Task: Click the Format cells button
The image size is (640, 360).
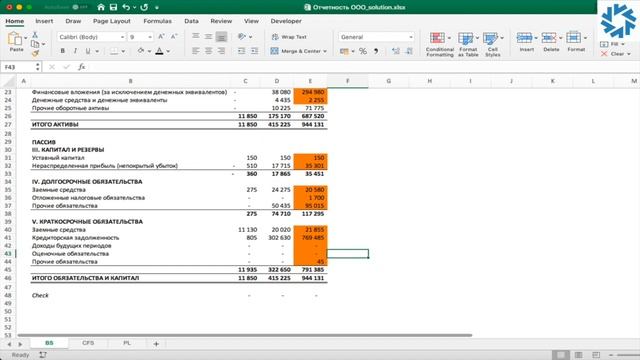Action: point(576,42)
